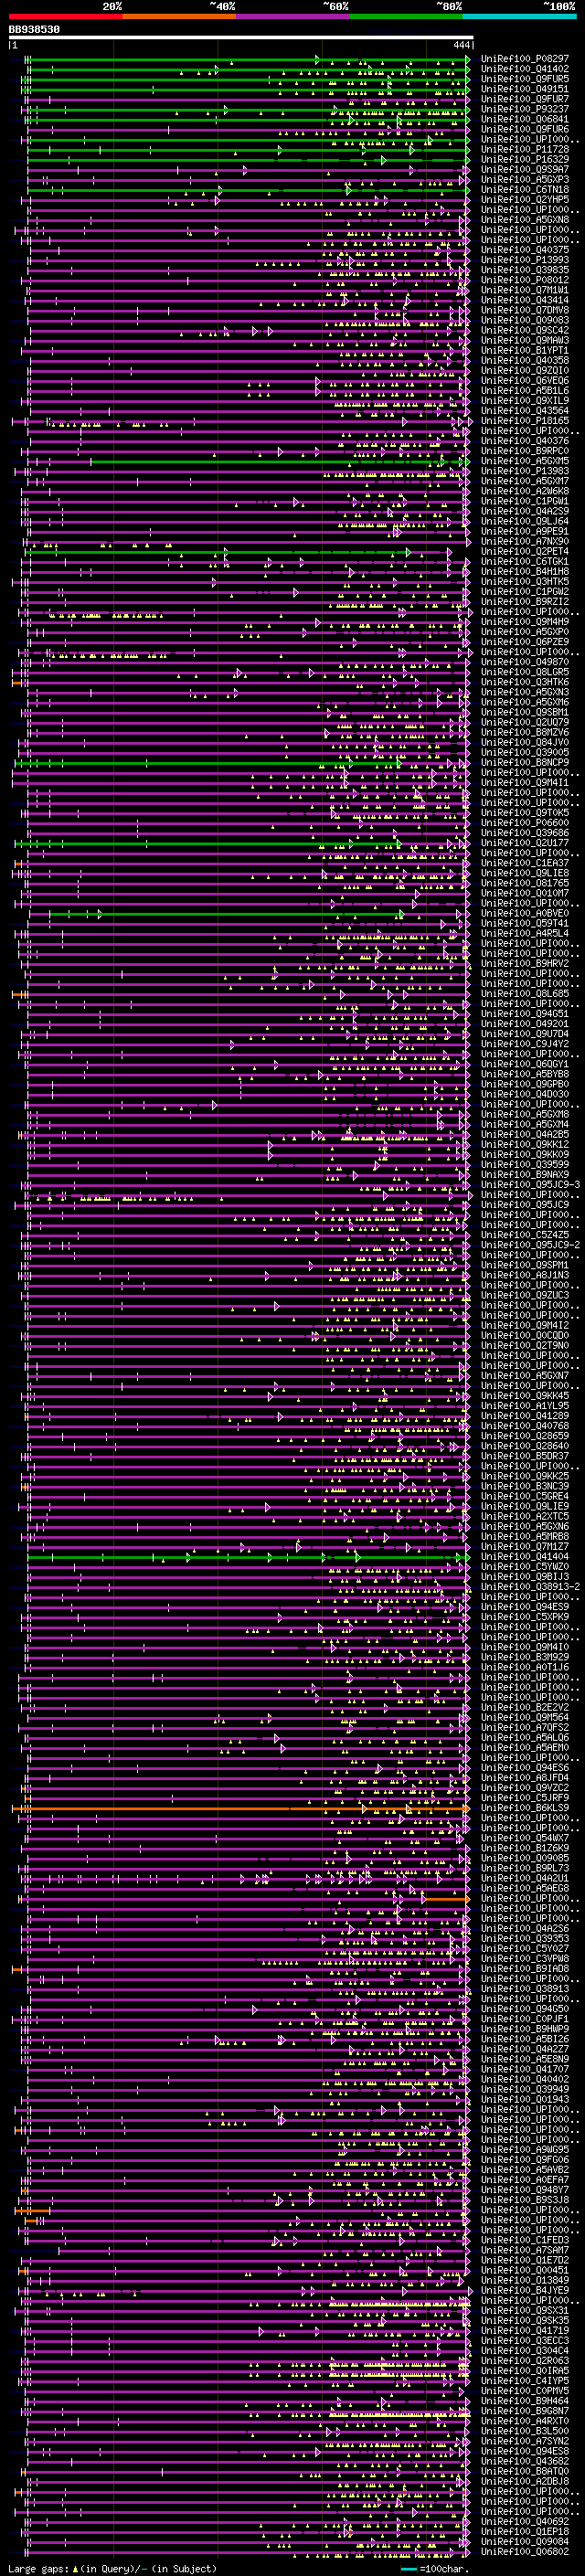Viewport: 585px width, 2576px height.
Task: Select the UniRef100_C5XPK9 entry
Action: 524,1617
